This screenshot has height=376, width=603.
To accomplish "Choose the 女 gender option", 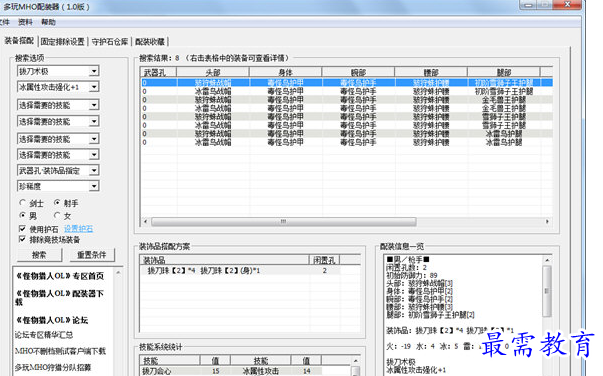I will (57, 215).
